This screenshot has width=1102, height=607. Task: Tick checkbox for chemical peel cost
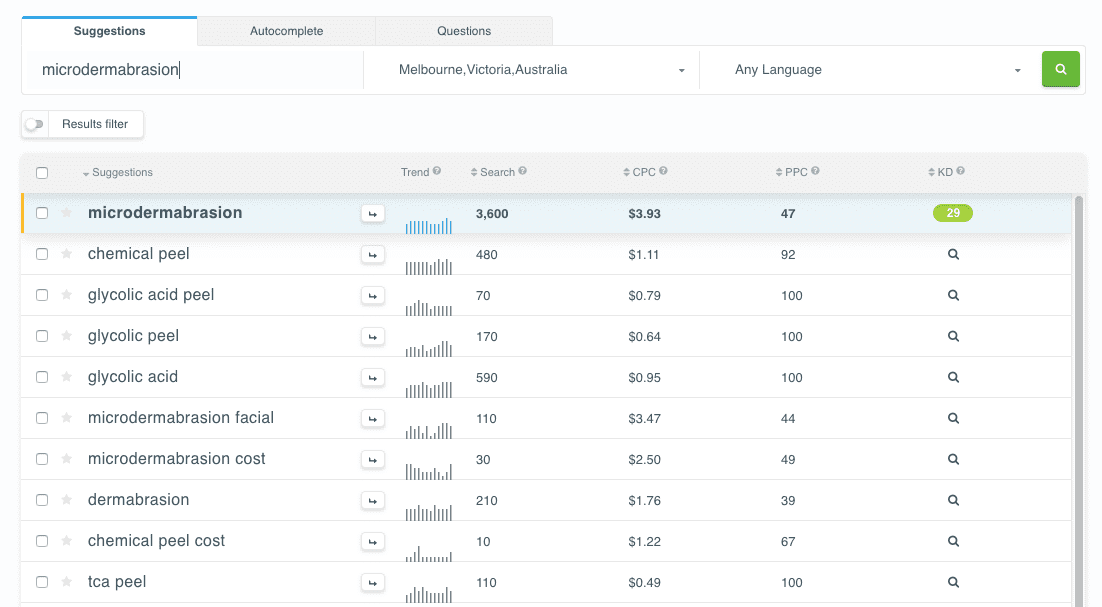tap(42, 541)
